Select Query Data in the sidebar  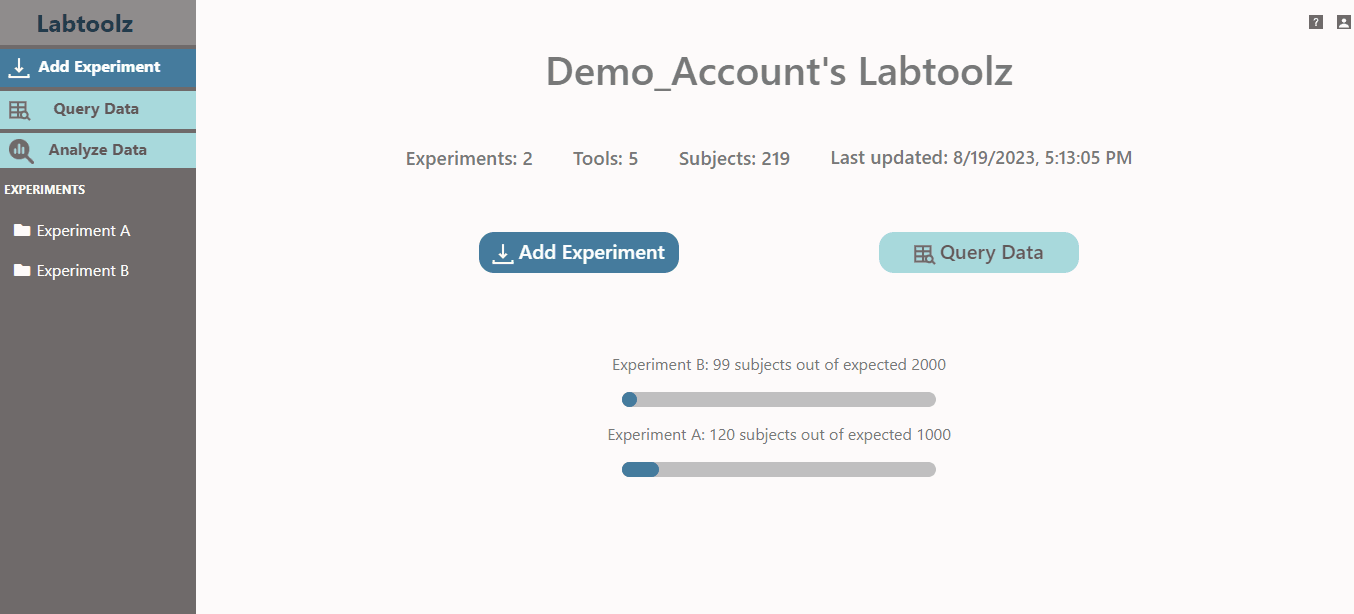pos(98,109)
